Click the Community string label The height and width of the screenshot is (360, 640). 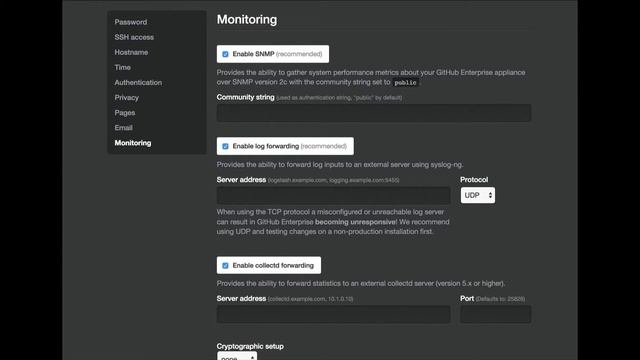(x=245, y=97)
